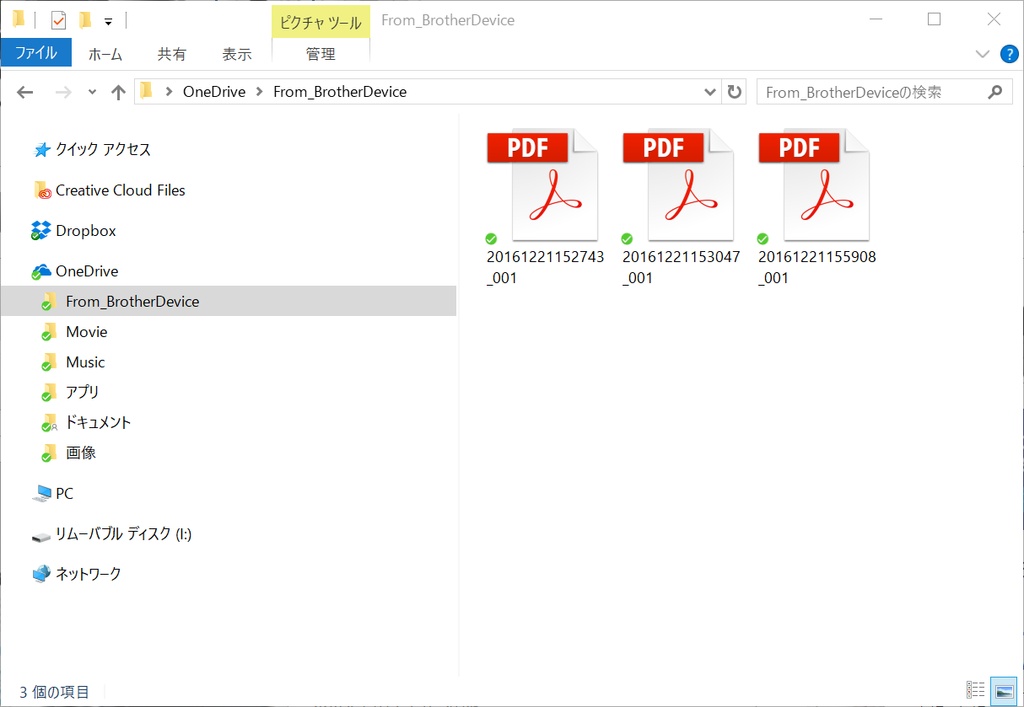Click the 画像 folder icon
The image size is (1024, 707).
click(48, 452)
